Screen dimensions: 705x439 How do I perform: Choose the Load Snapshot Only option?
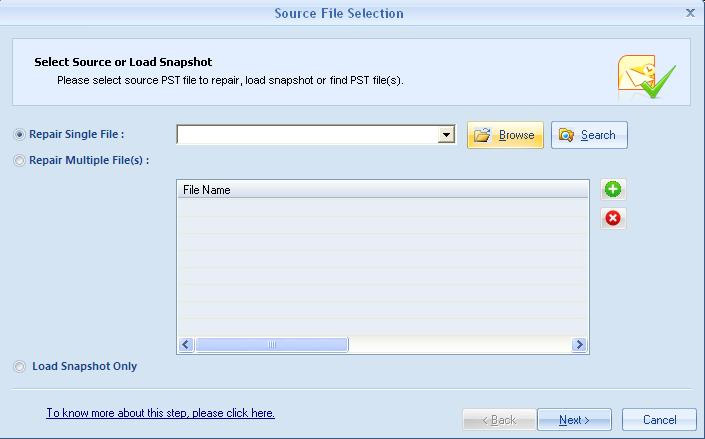pos(20,367)
